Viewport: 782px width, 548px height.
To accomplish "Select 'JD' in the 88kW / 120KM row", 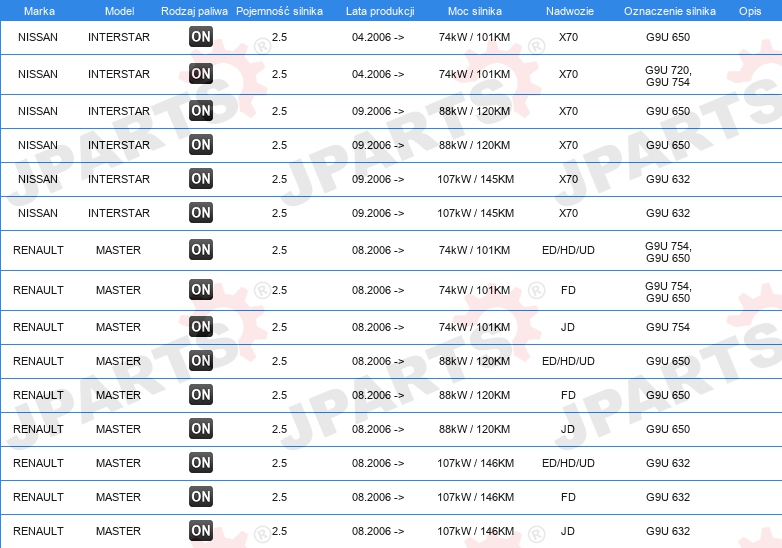I will click(x=568, y=429).
